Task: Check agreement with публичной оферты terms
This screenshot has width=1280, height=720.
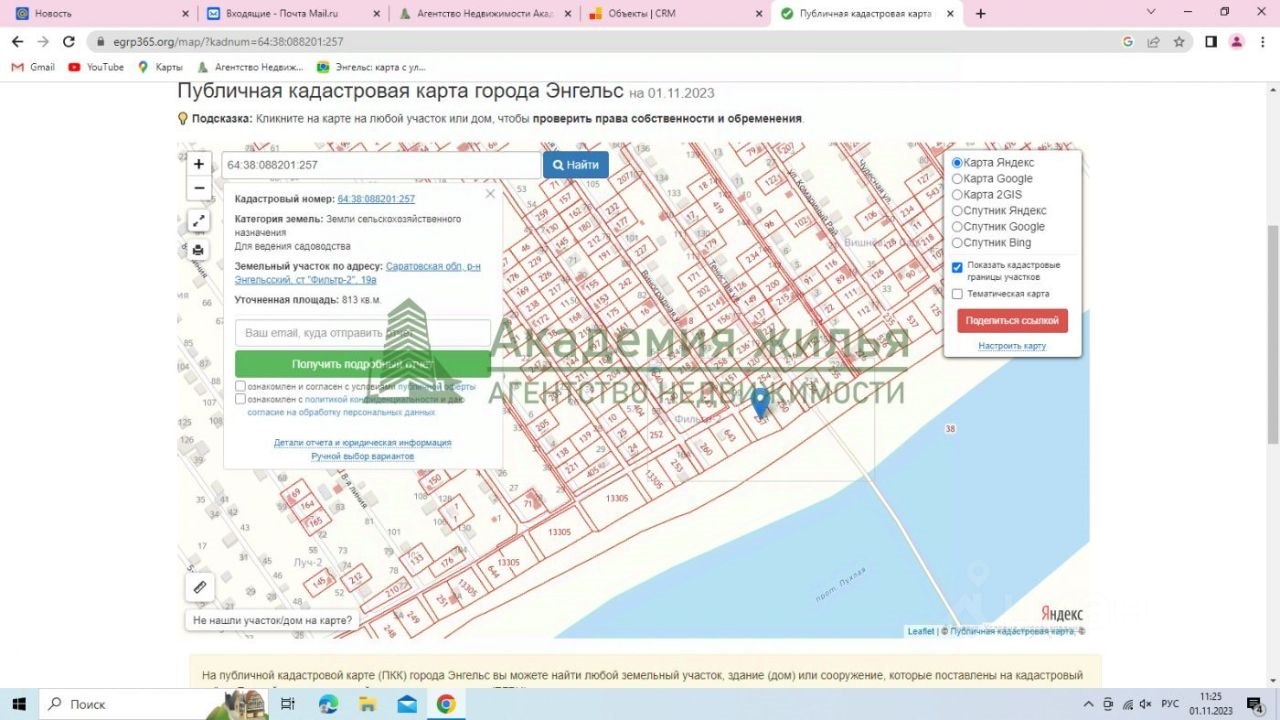Action: point(240,386)
